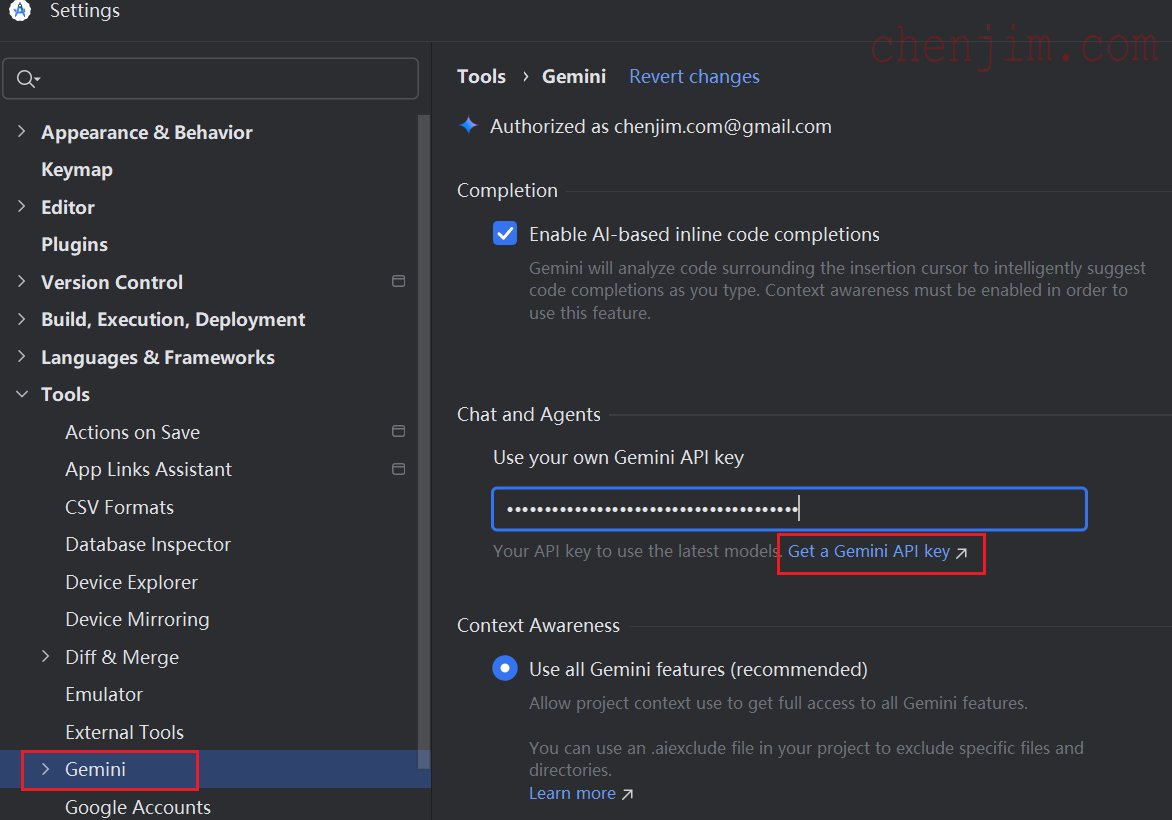Select Database Inspector
1172x820 pixels.
(148, 544)
